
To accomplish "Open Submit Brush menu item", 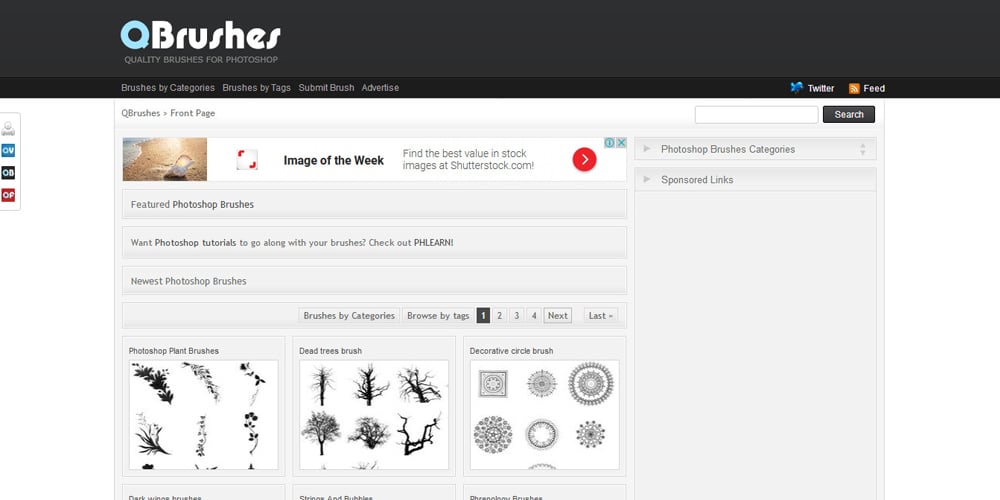I will click(326, 88).
